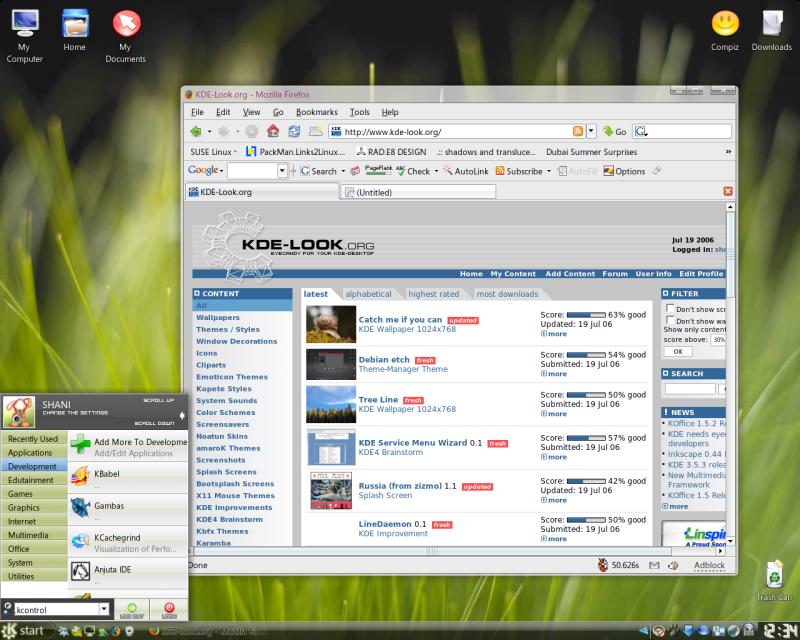Open PackMan.Links2Linux bookmark

pyautogui.click(x=296, y=152)
